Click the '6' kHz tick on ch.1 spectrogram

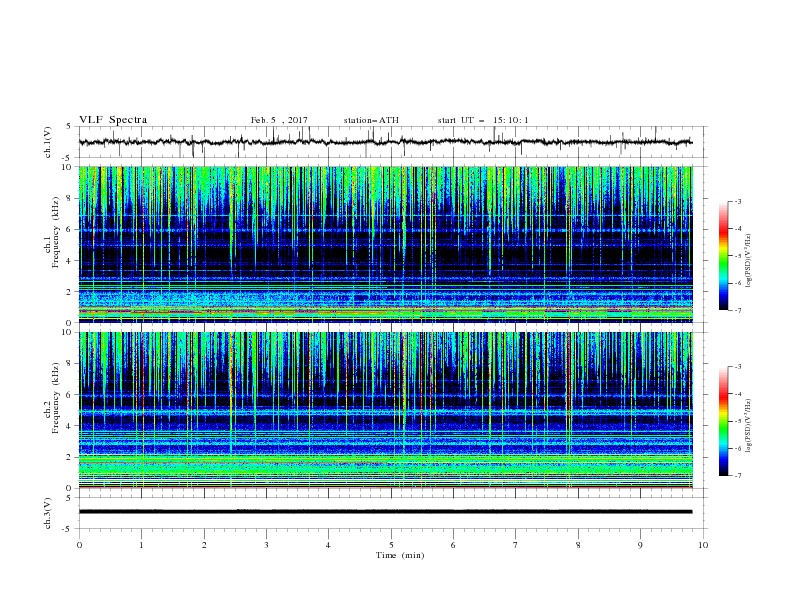70,229
